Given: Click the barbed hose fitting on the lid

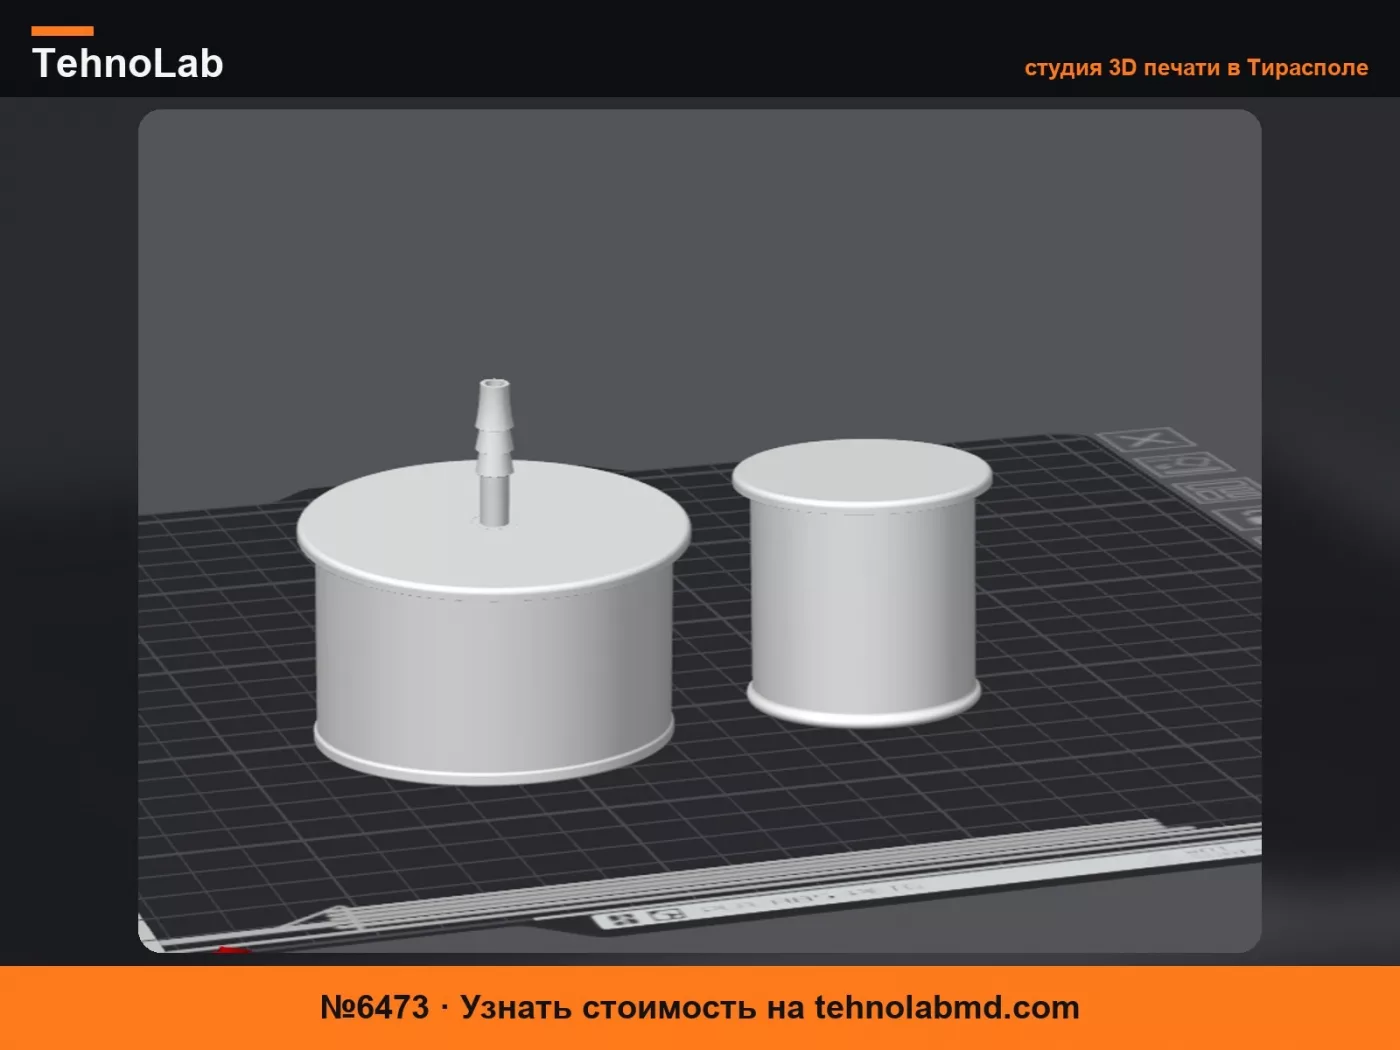Looking at the screenshot, I should point(493,451).
